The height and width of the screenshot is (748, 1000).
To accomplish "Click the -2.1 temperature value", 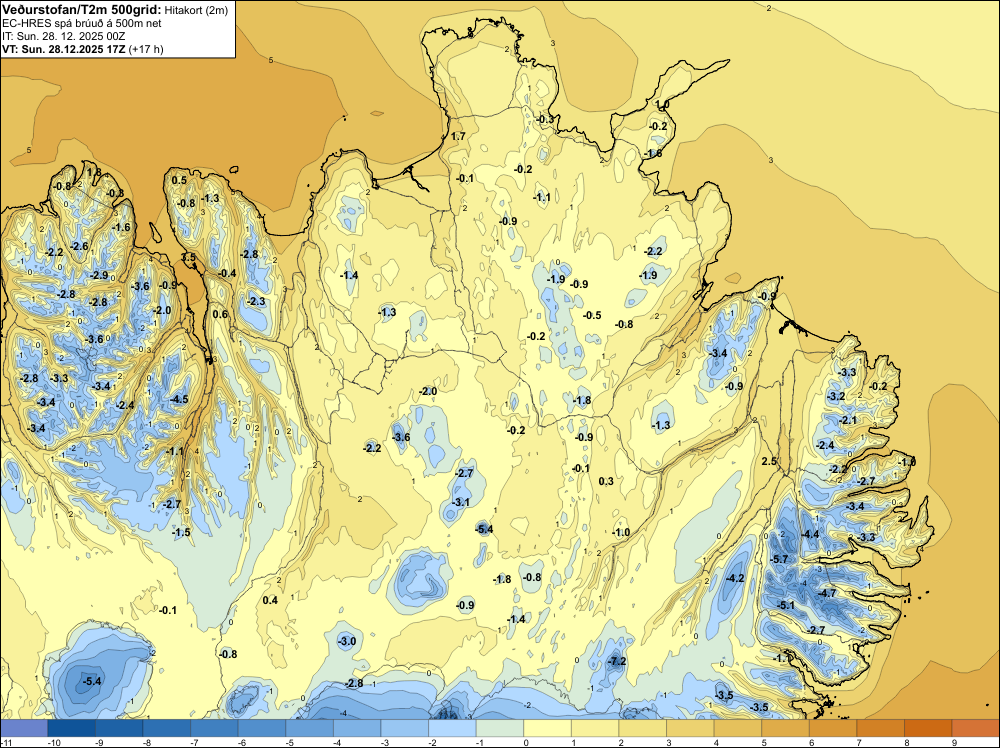I will (848, 420).
